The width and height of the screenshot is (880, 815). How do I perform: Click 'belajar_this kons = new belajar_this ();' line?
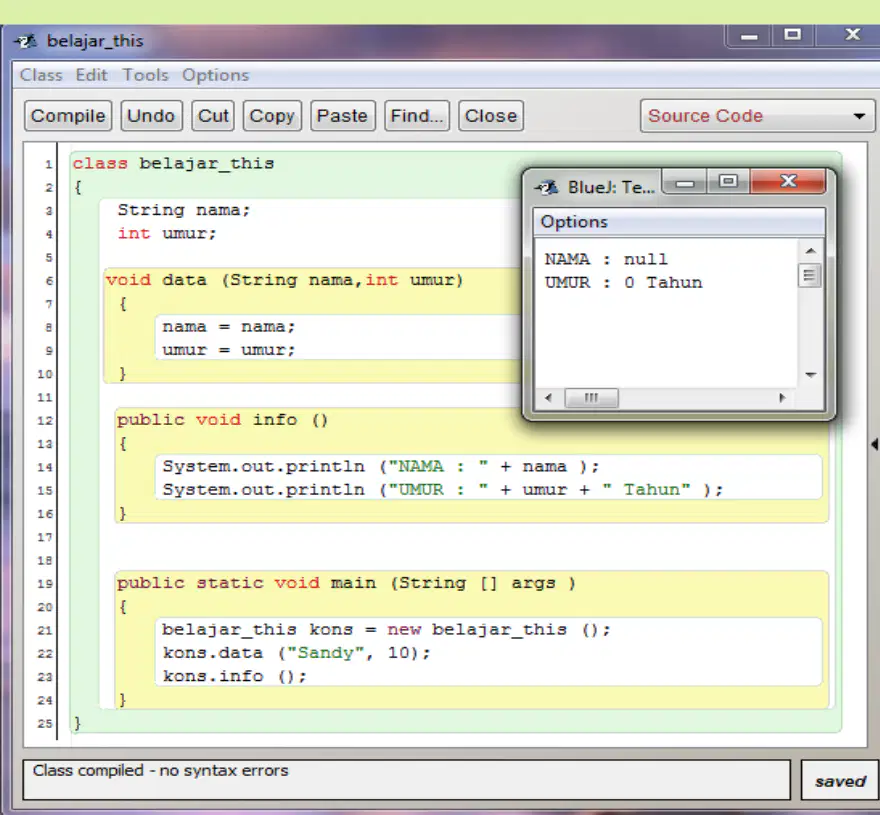click(x=386, y=629)
